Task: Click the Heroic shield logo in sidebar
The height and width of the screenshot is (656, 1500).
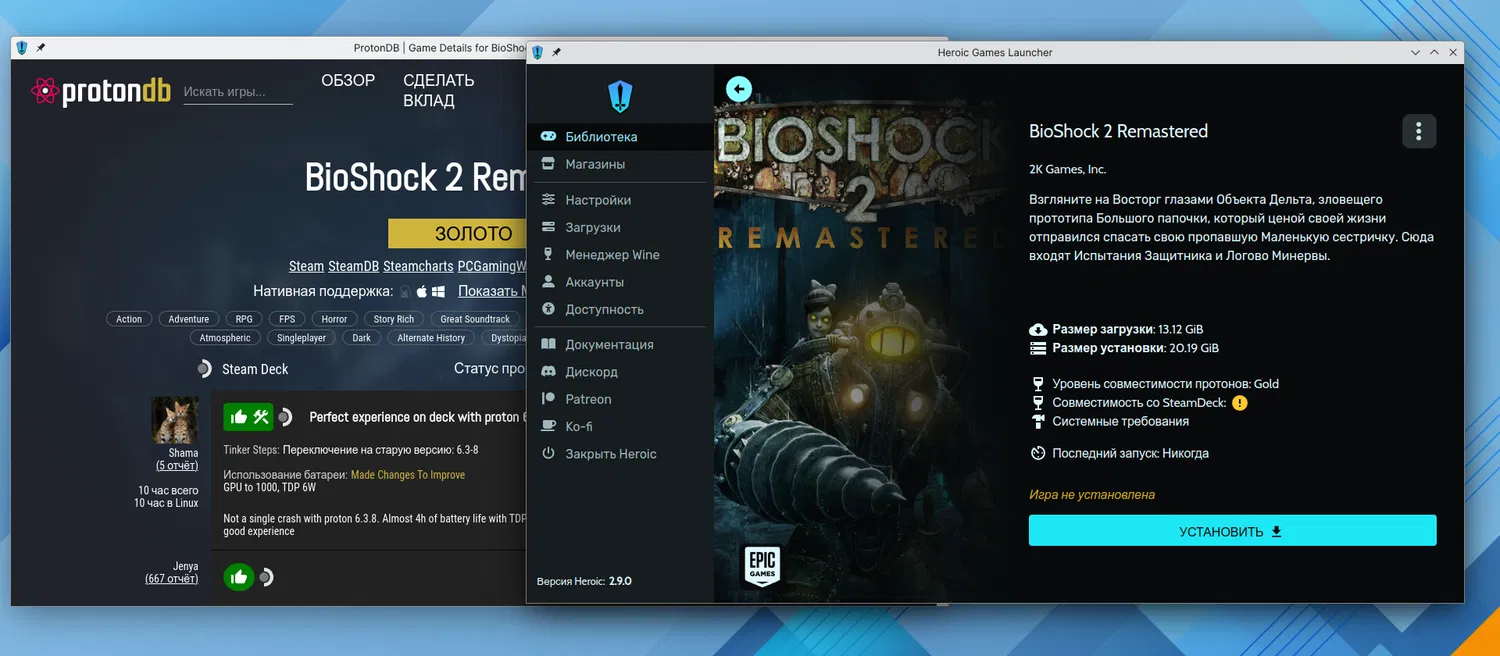Action: pyautogui.click(x=620, y=96)
